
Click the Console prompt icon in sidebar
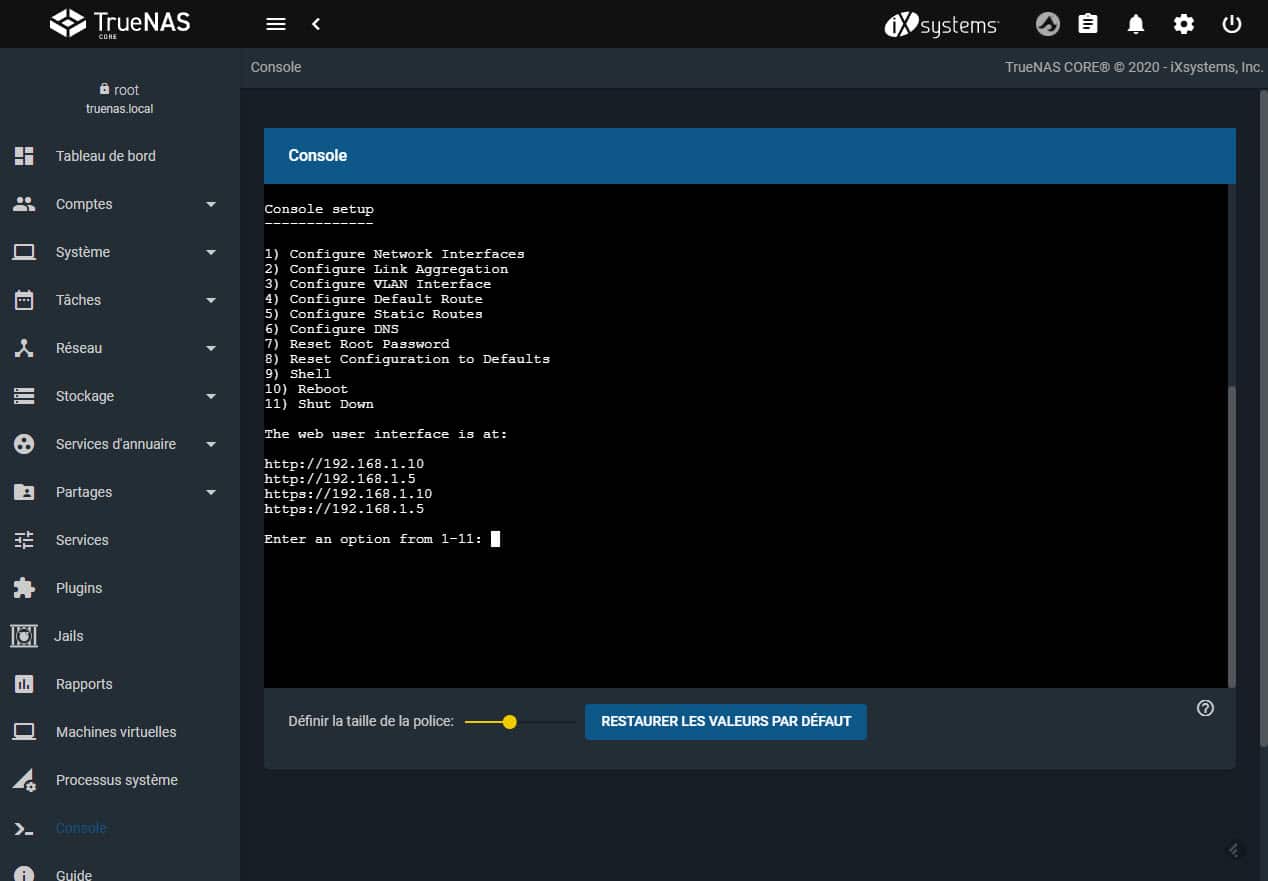pyautogui.click(x=24, y=828)
